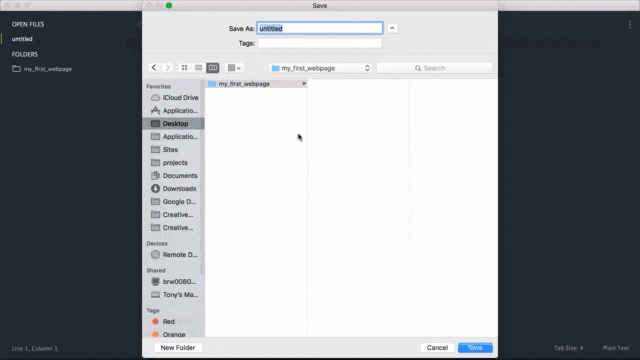This screenshot has width=640, height=360.
Task: Open the item grouping options menu
Action: 234,68
